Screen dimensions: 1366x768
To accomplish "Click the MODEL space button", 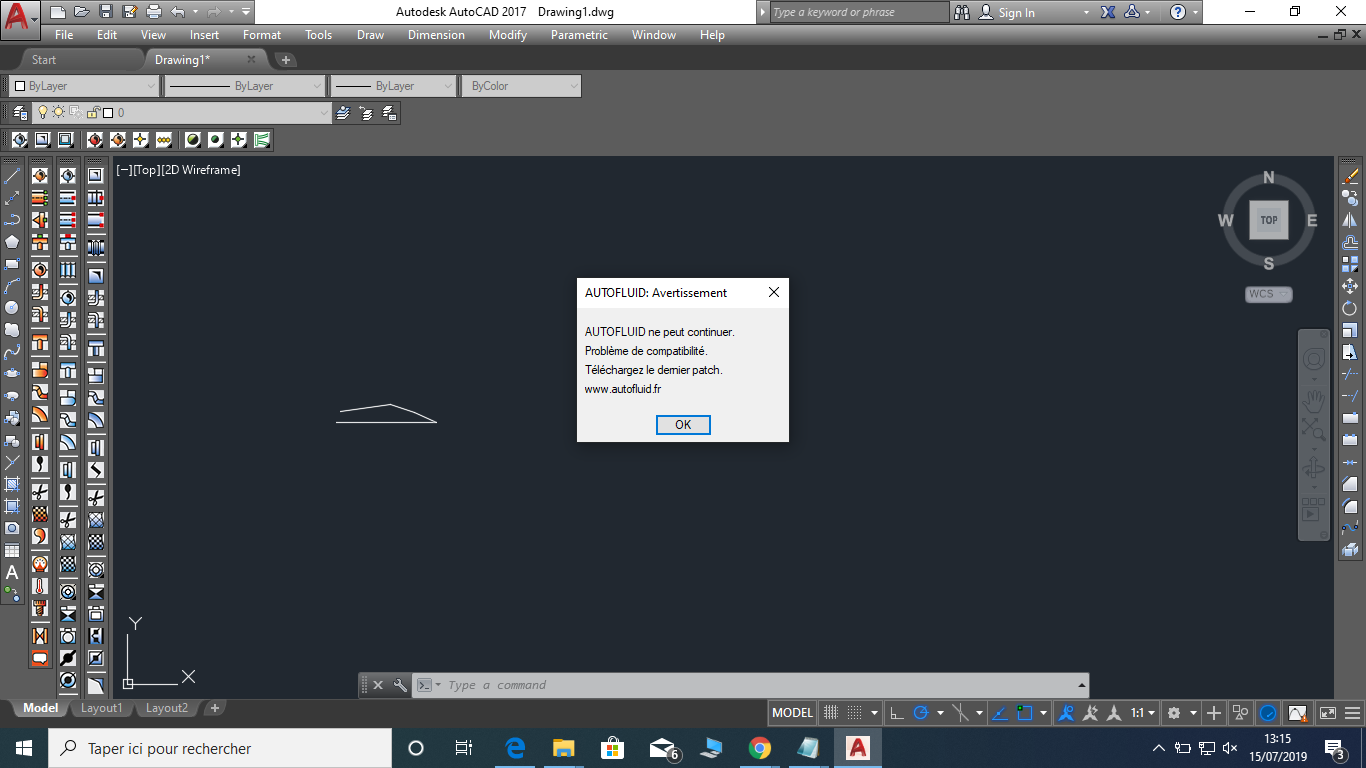I will pos(793,713).
